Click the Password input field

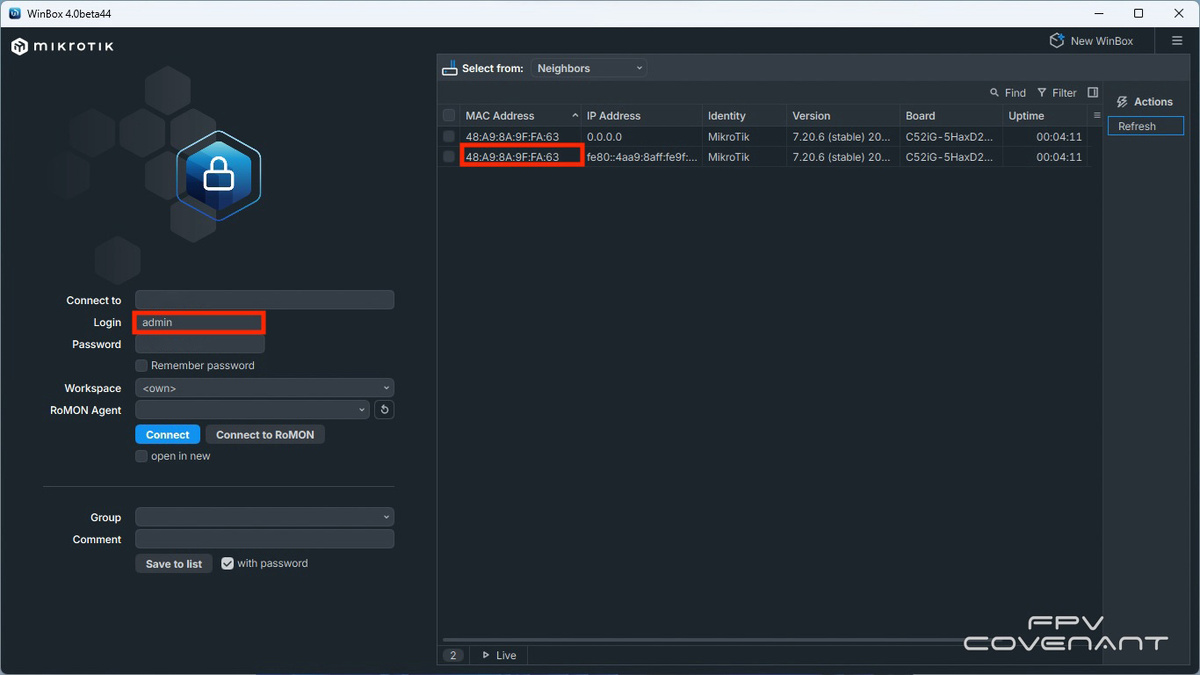coord(200,344)
